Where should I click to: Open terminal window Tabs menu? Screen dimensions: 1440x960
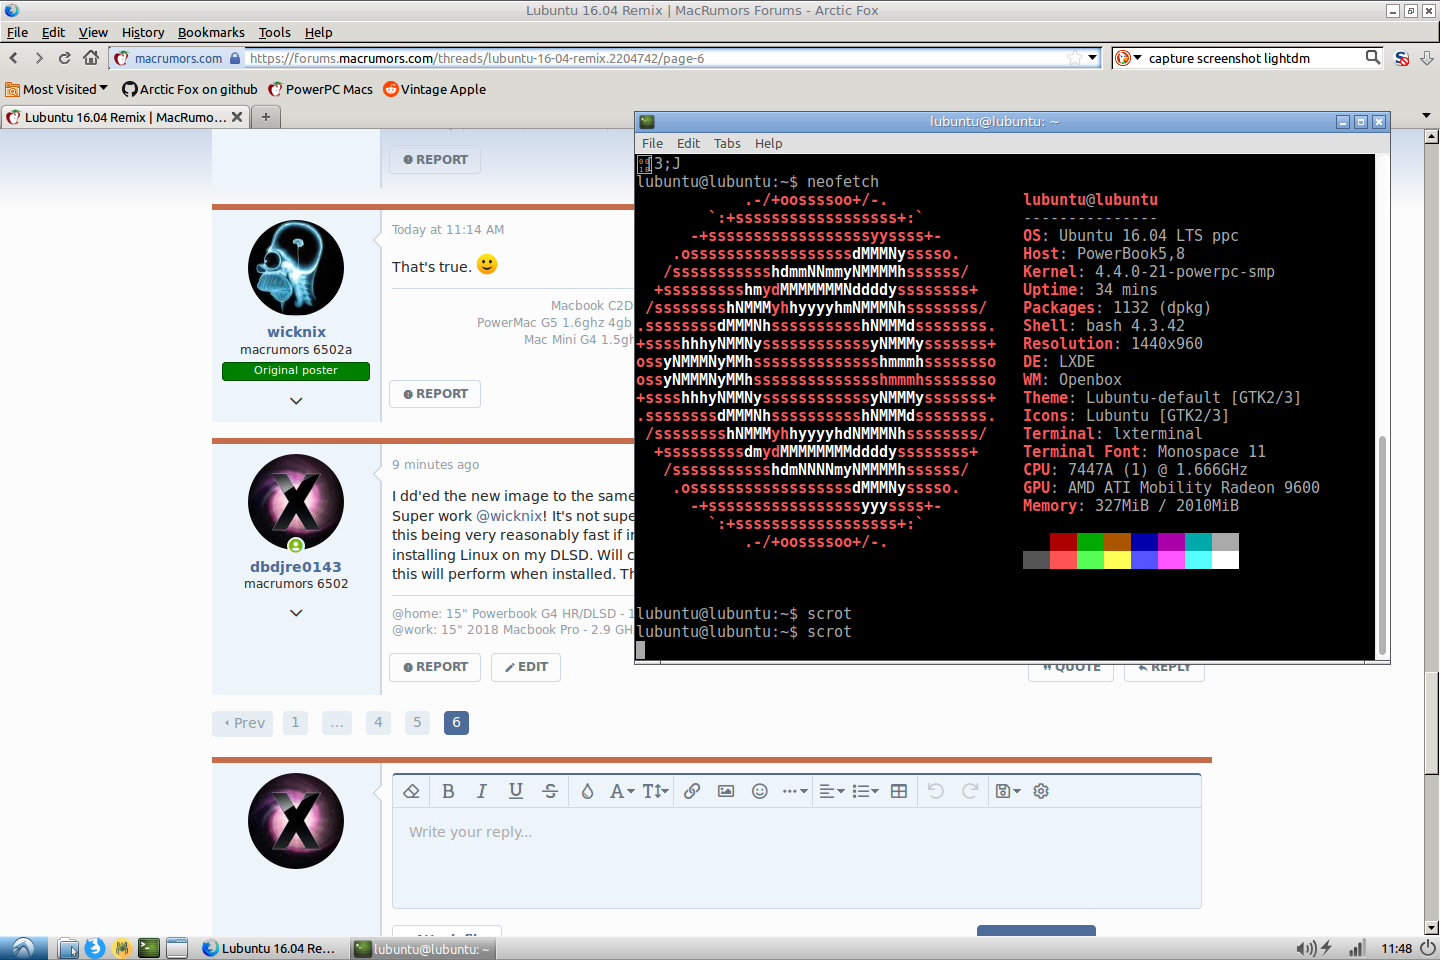point(727,143)
